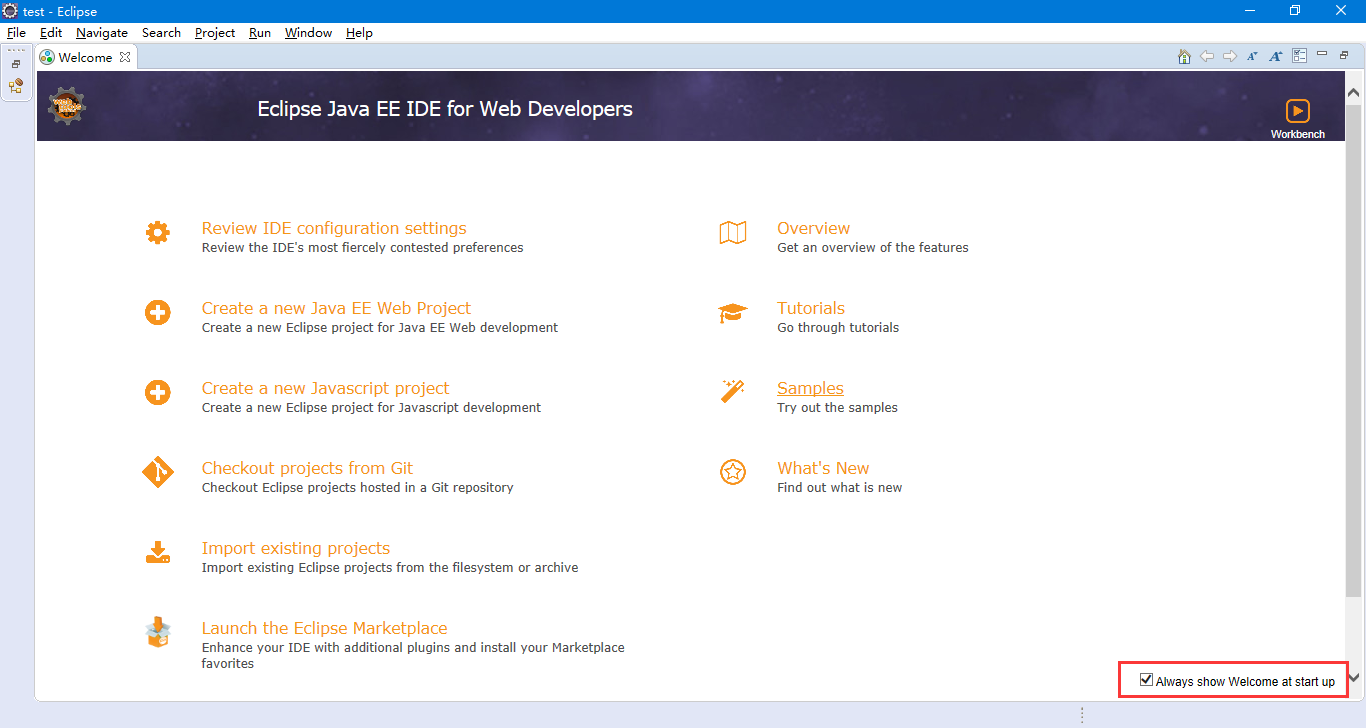Click the Web Tools gear logo
Viewport: 1366px width, 728px height.
point(67,105)
